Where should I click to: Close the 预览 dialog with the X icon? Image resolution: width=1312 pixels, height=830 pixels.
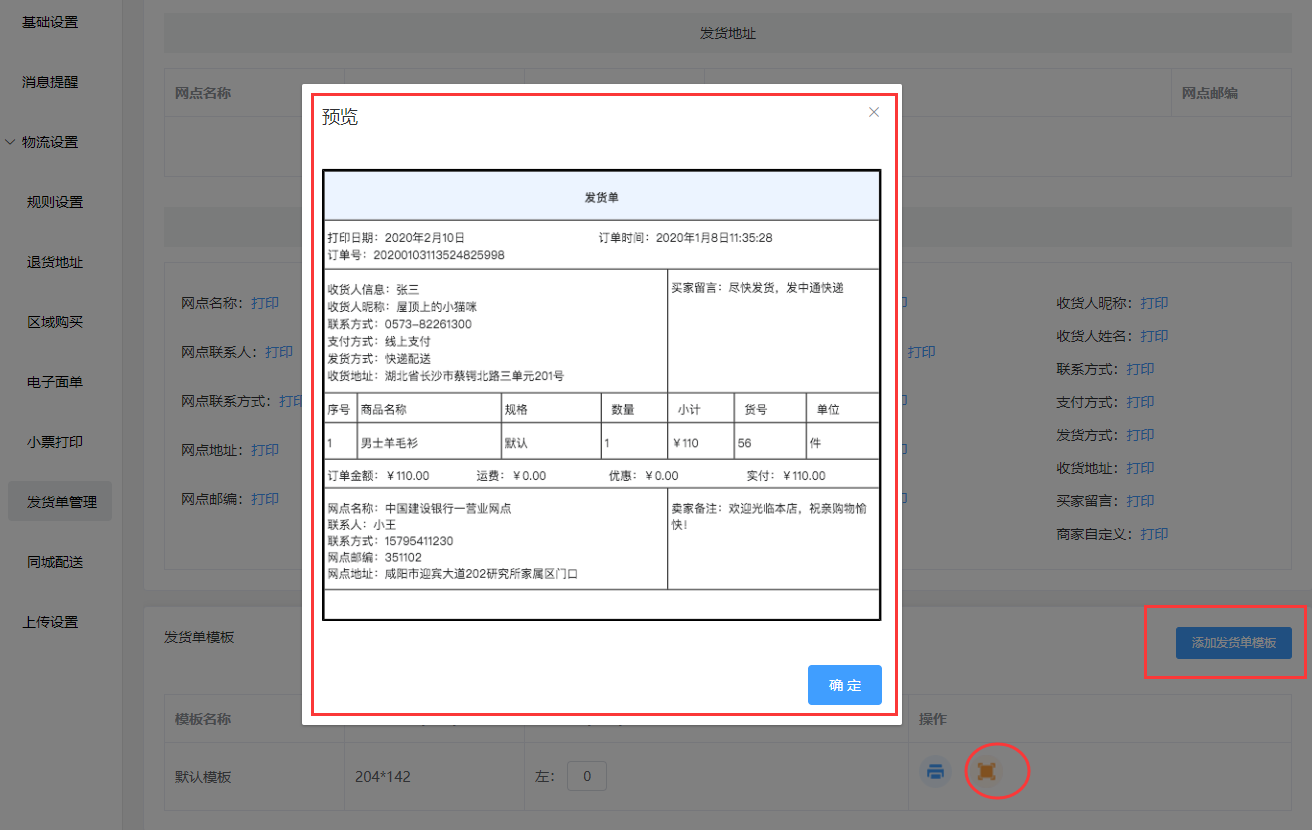(874, 112)
